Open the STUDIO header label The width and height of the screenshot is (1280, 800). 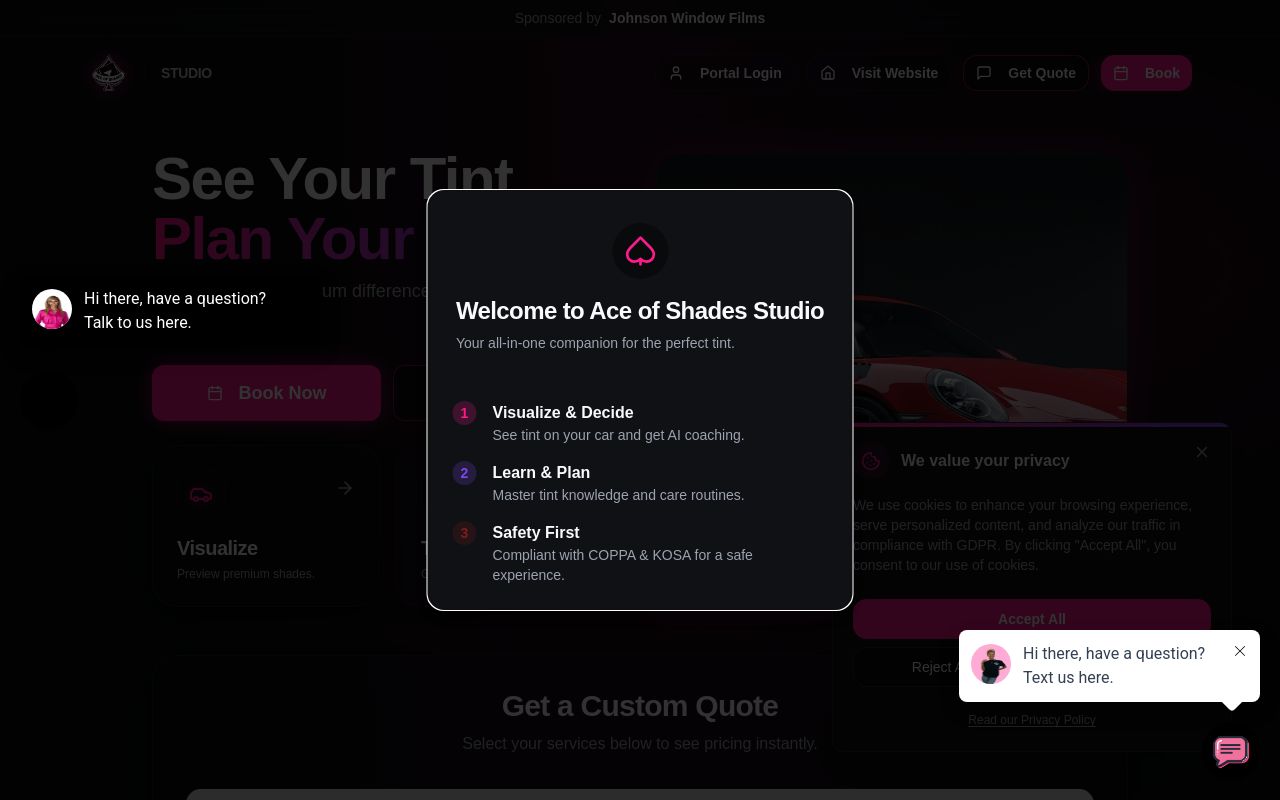(186, 73)
